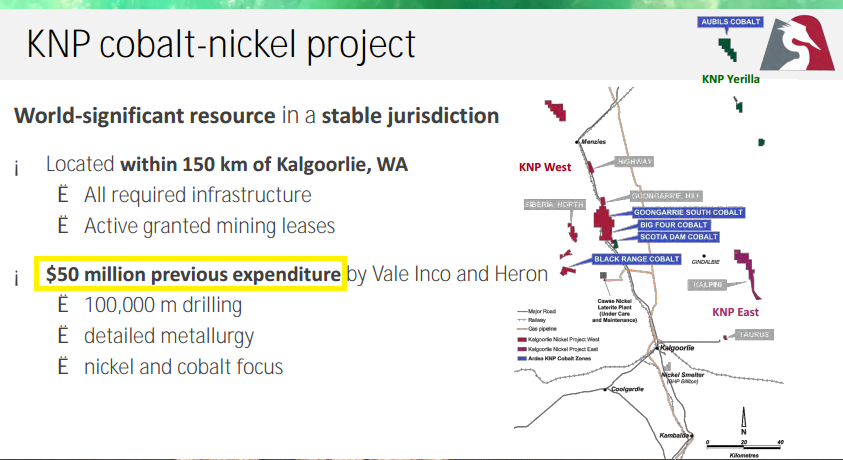Click Cawse Nickel Laterite Plant label
Screen dimensions: 843x460
(614, 311)
